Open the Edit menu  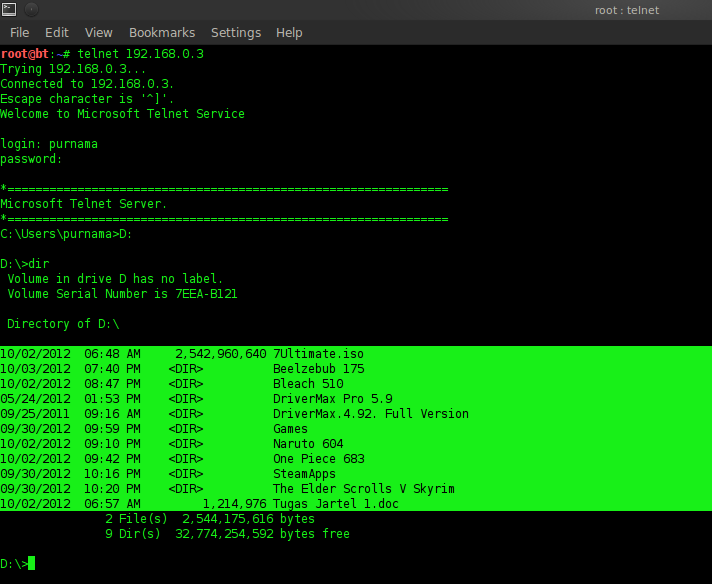pyautogui.click(x=57, y=33)
